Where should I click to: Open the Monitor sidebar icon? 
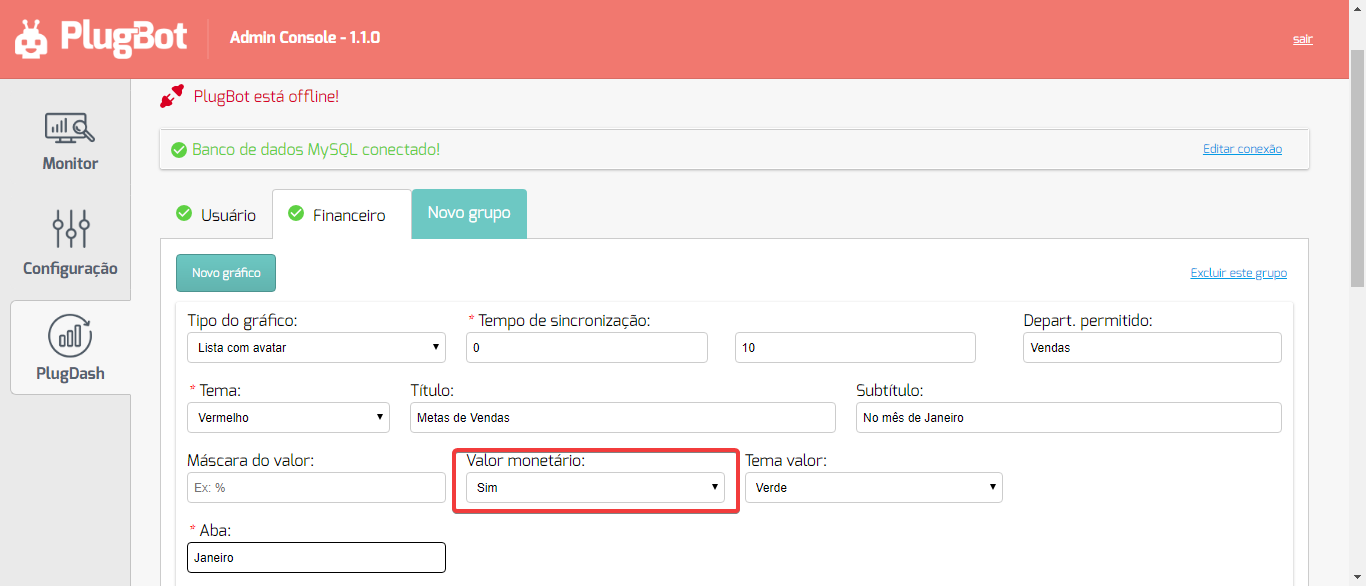point(70,127)
